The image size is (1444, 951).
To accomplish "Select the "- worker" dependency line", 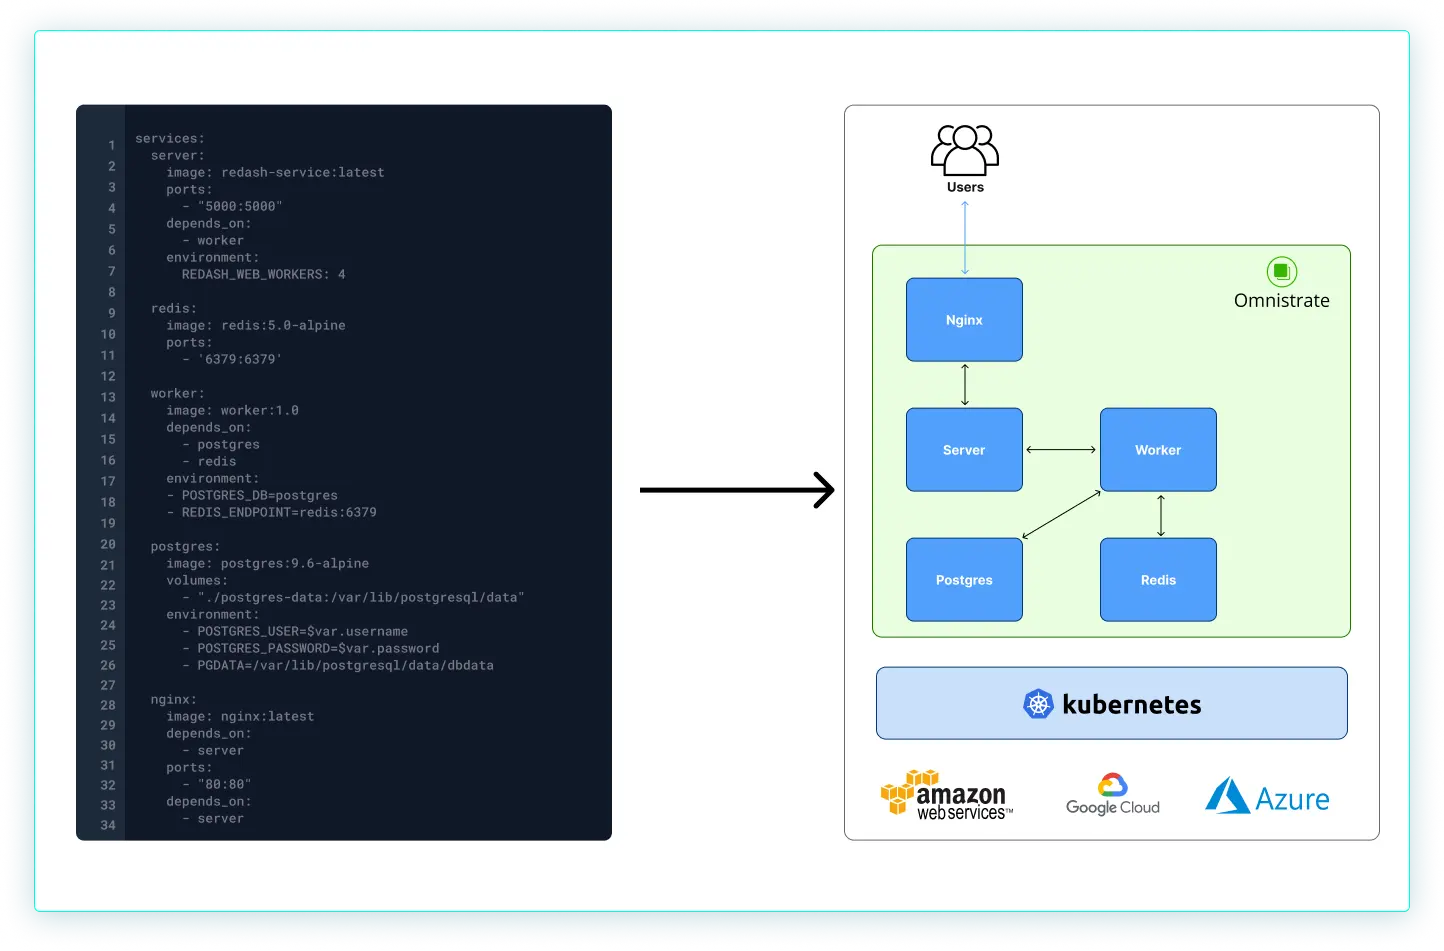I will click(x=213, y=241).
